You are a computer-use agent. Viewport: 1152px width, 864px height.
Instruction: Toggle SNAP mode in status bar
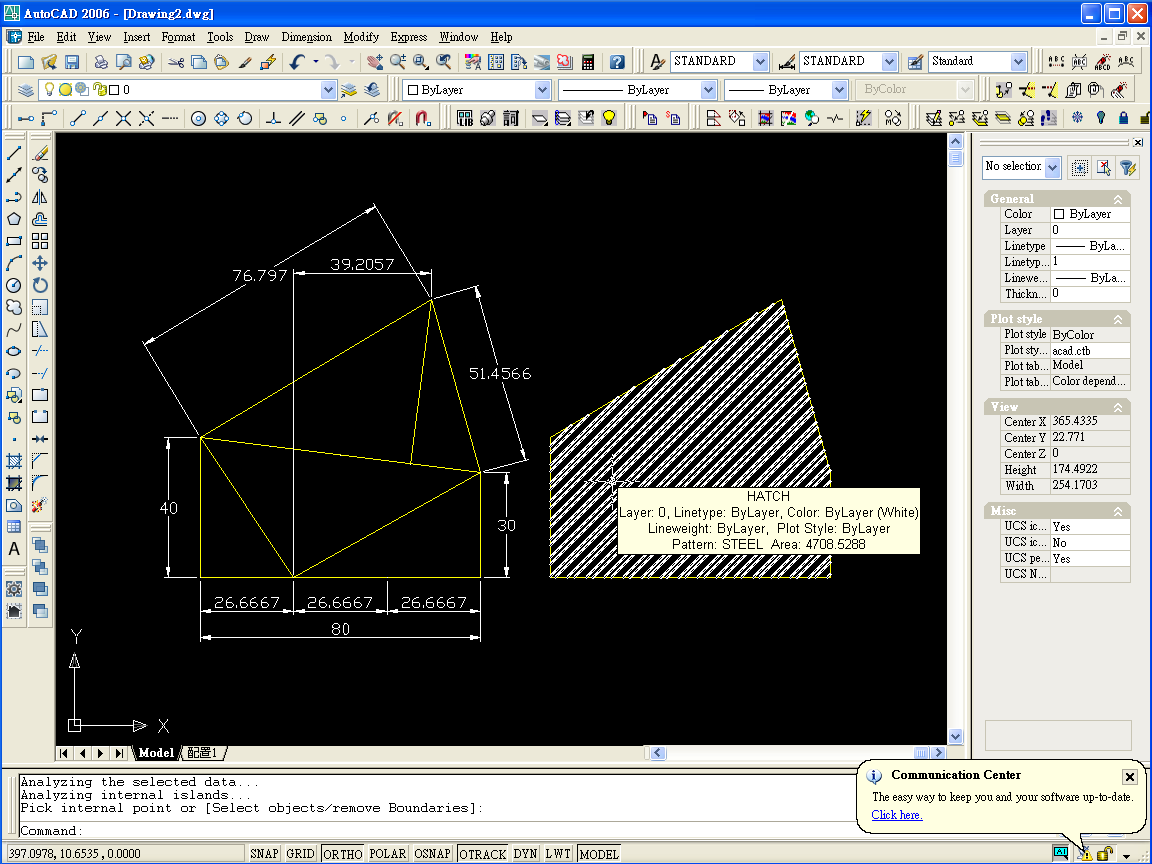click(264, 854)
